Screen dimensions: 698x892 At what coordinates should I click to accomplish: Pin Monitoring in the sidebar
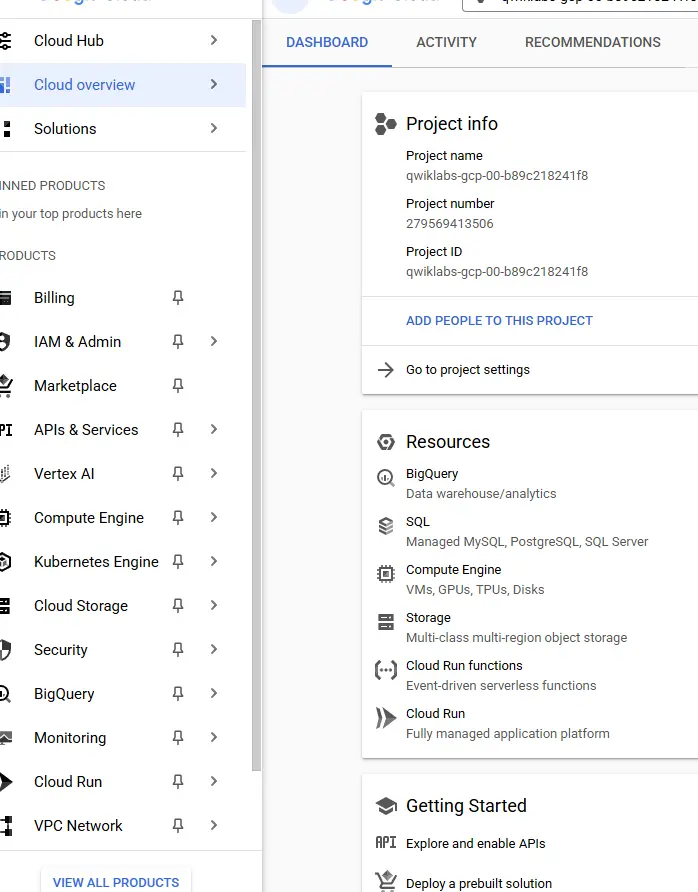coord(178,737)
